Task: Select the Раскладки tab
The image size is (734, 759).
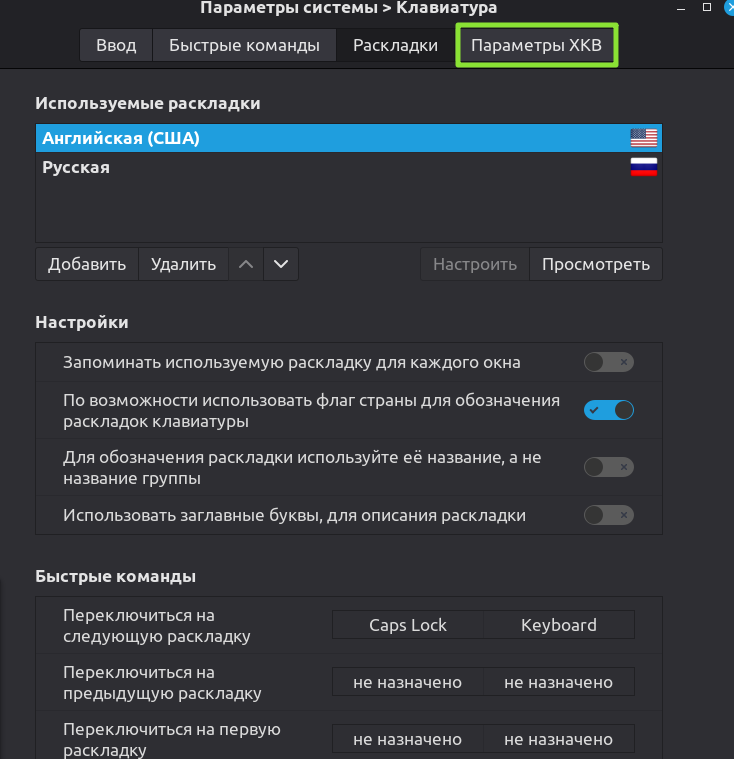Action: [x=395, y=45]
